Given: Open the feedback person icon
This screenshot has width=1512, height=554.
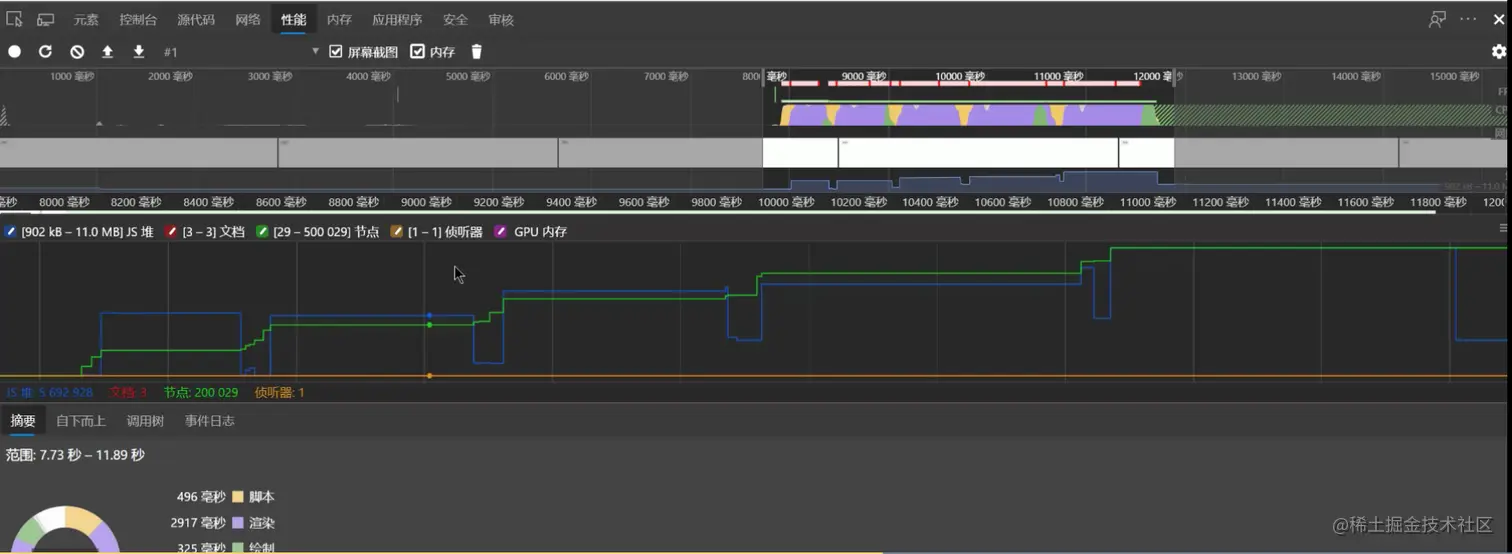Looking at the screenshot, I should (x=1438, y=19).
